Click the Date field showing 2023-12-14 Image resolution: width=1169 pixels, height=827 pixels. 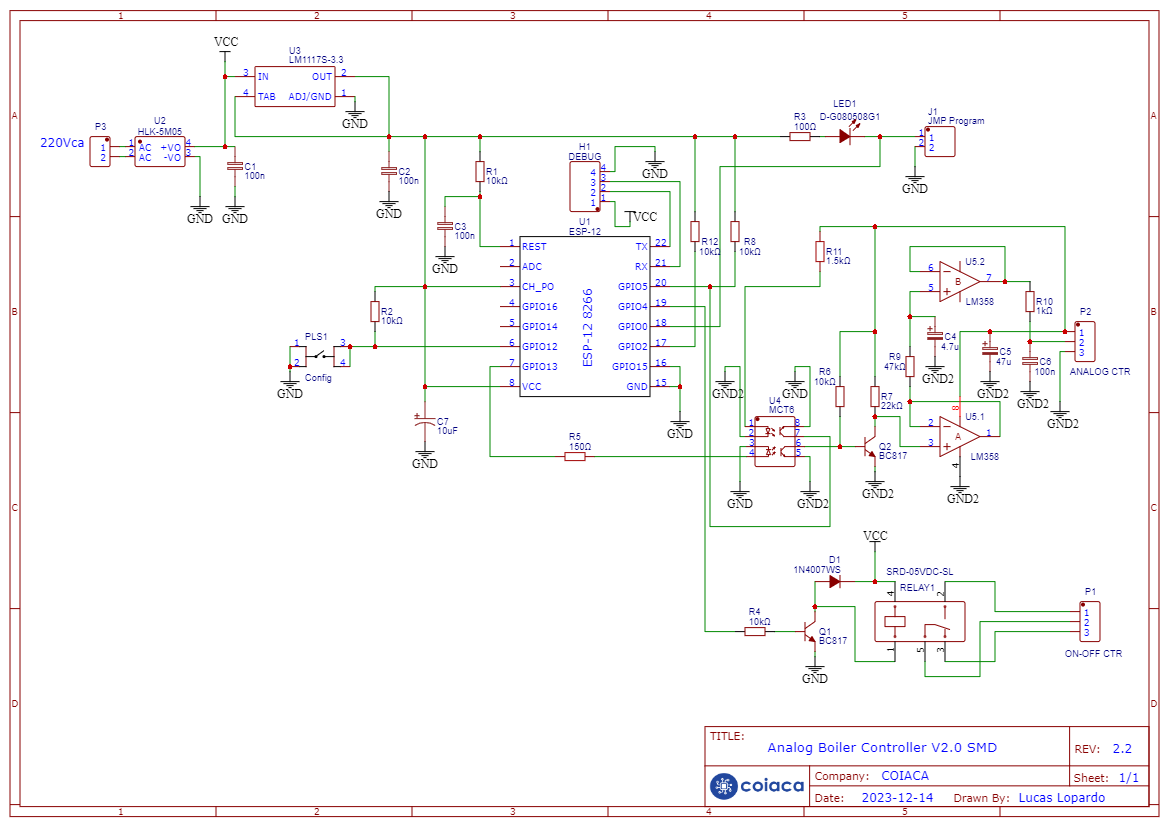pos(897,797)
